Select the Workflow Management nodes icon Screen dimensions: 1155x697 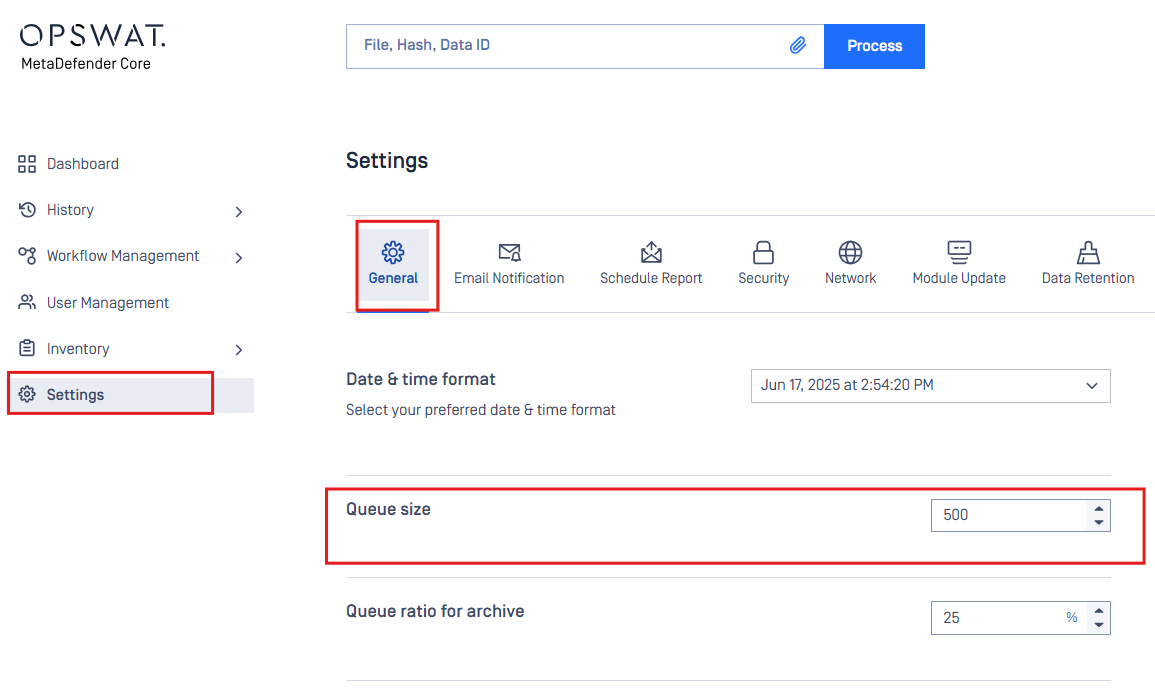pyautogui.click(x=27, y=256)
